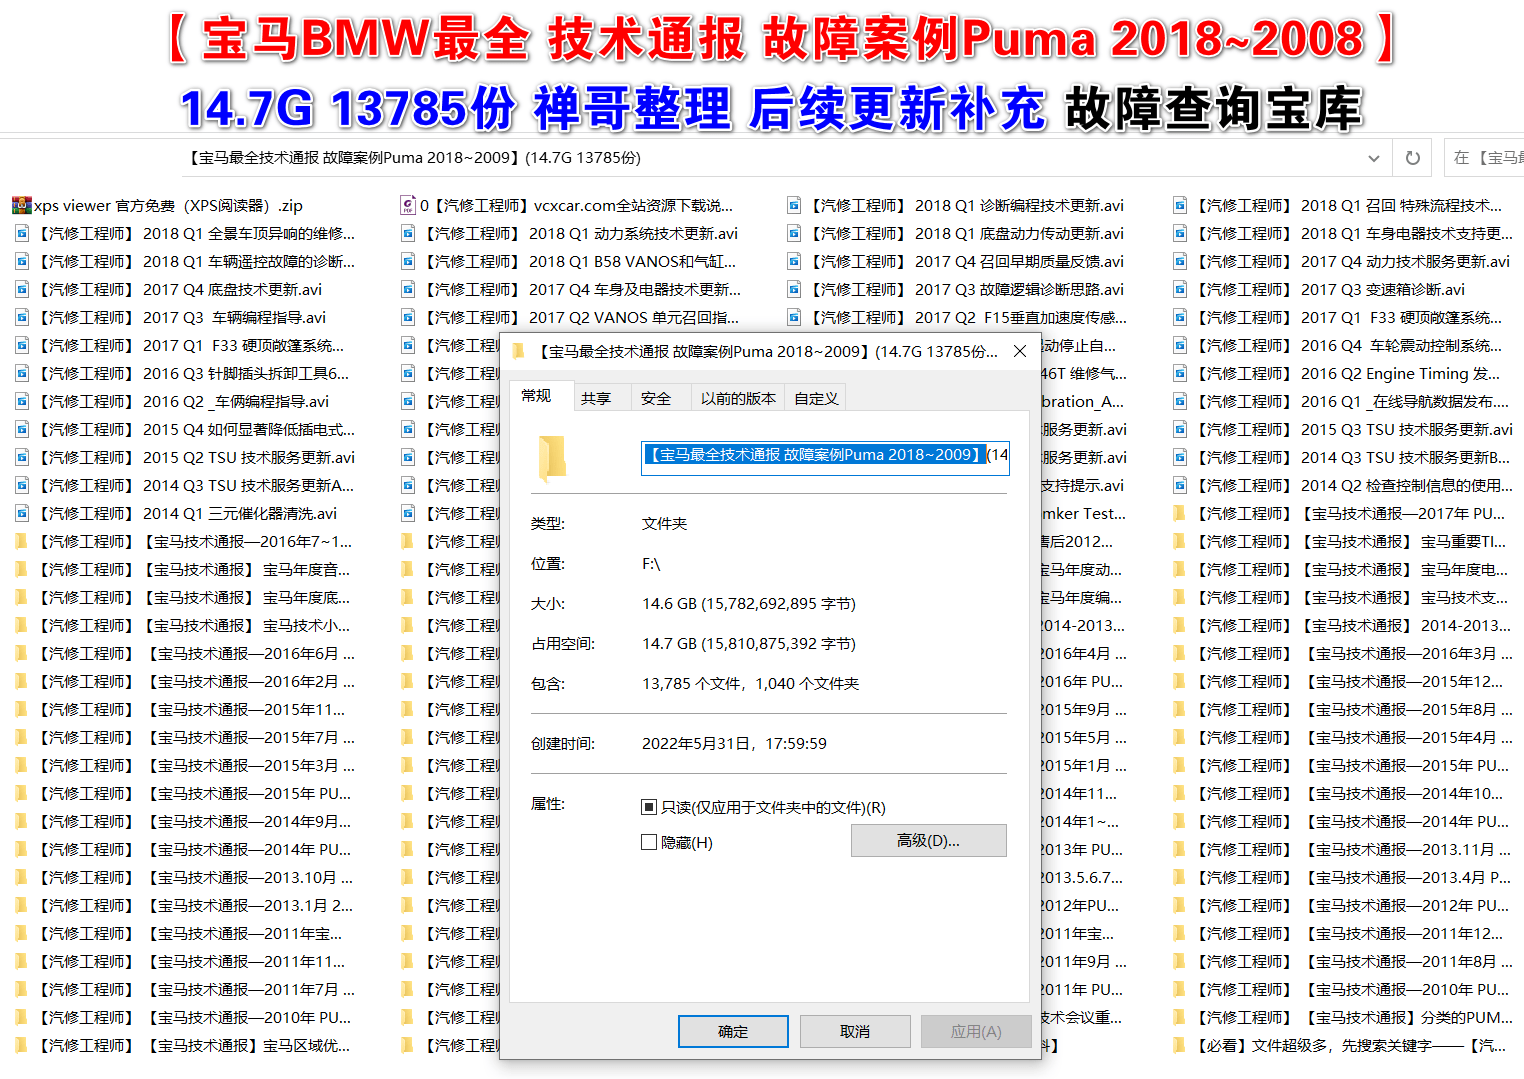Open the "xps viewer 官方免费" zip file
The height and width of the screenshot is (1079, 1524).
160,205
